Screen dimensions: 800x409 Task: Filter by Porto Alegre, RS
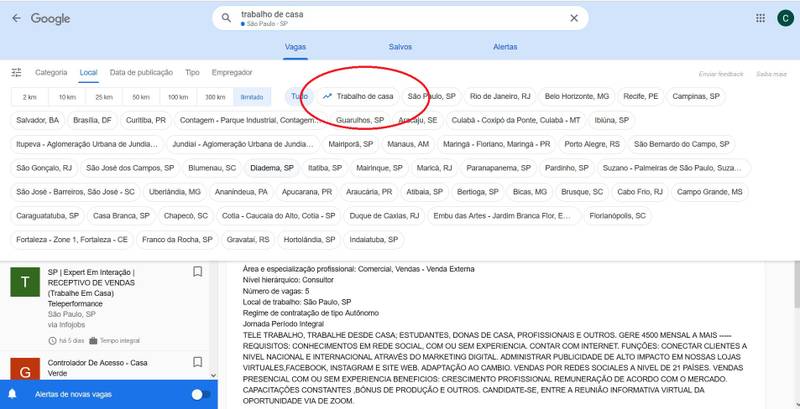click(x=592, y=144)
